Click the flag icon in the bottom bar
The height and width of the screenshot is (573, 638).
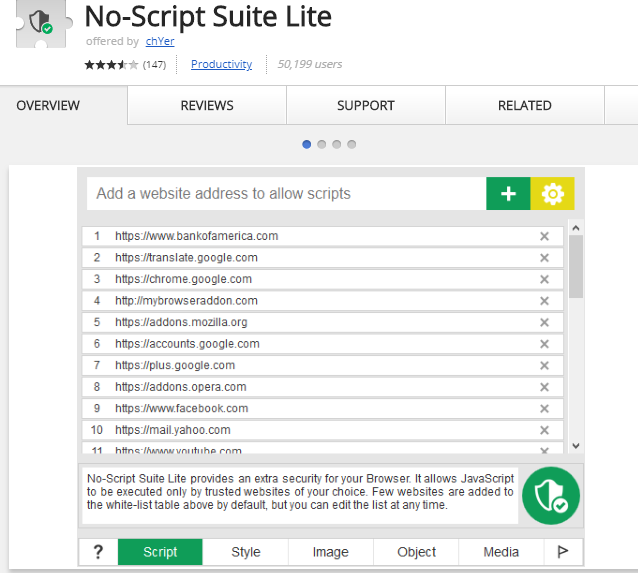pos(563,552)
